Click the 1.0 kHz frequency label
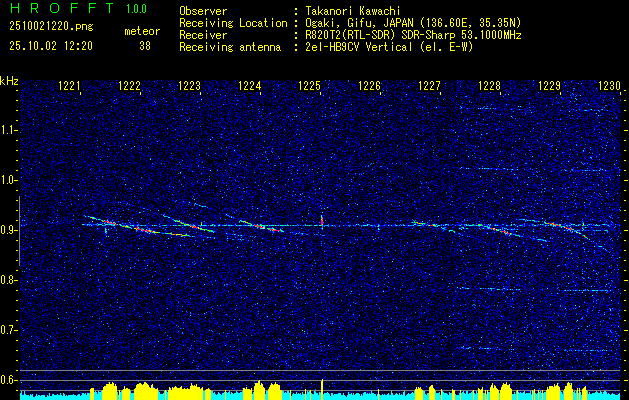 coord(8,180)
